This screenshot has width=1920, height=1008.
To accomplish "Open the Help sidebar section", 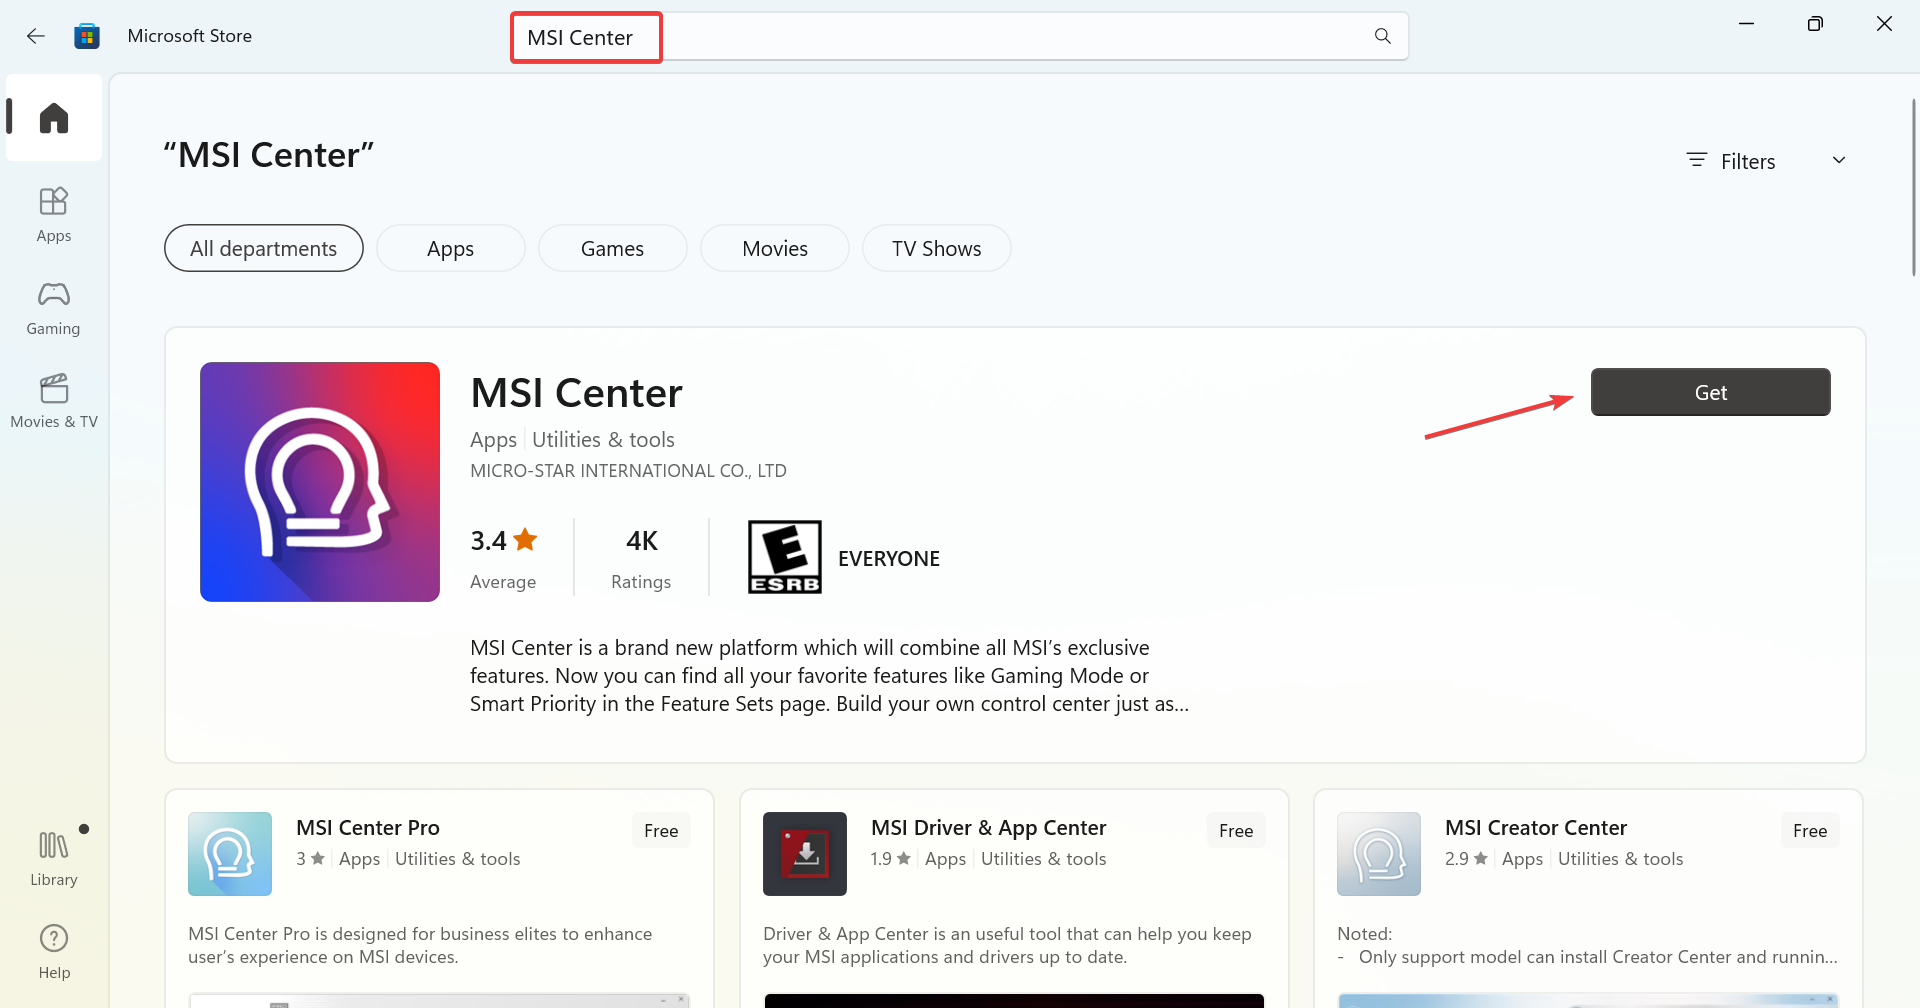I will click(x=54, y=951).
